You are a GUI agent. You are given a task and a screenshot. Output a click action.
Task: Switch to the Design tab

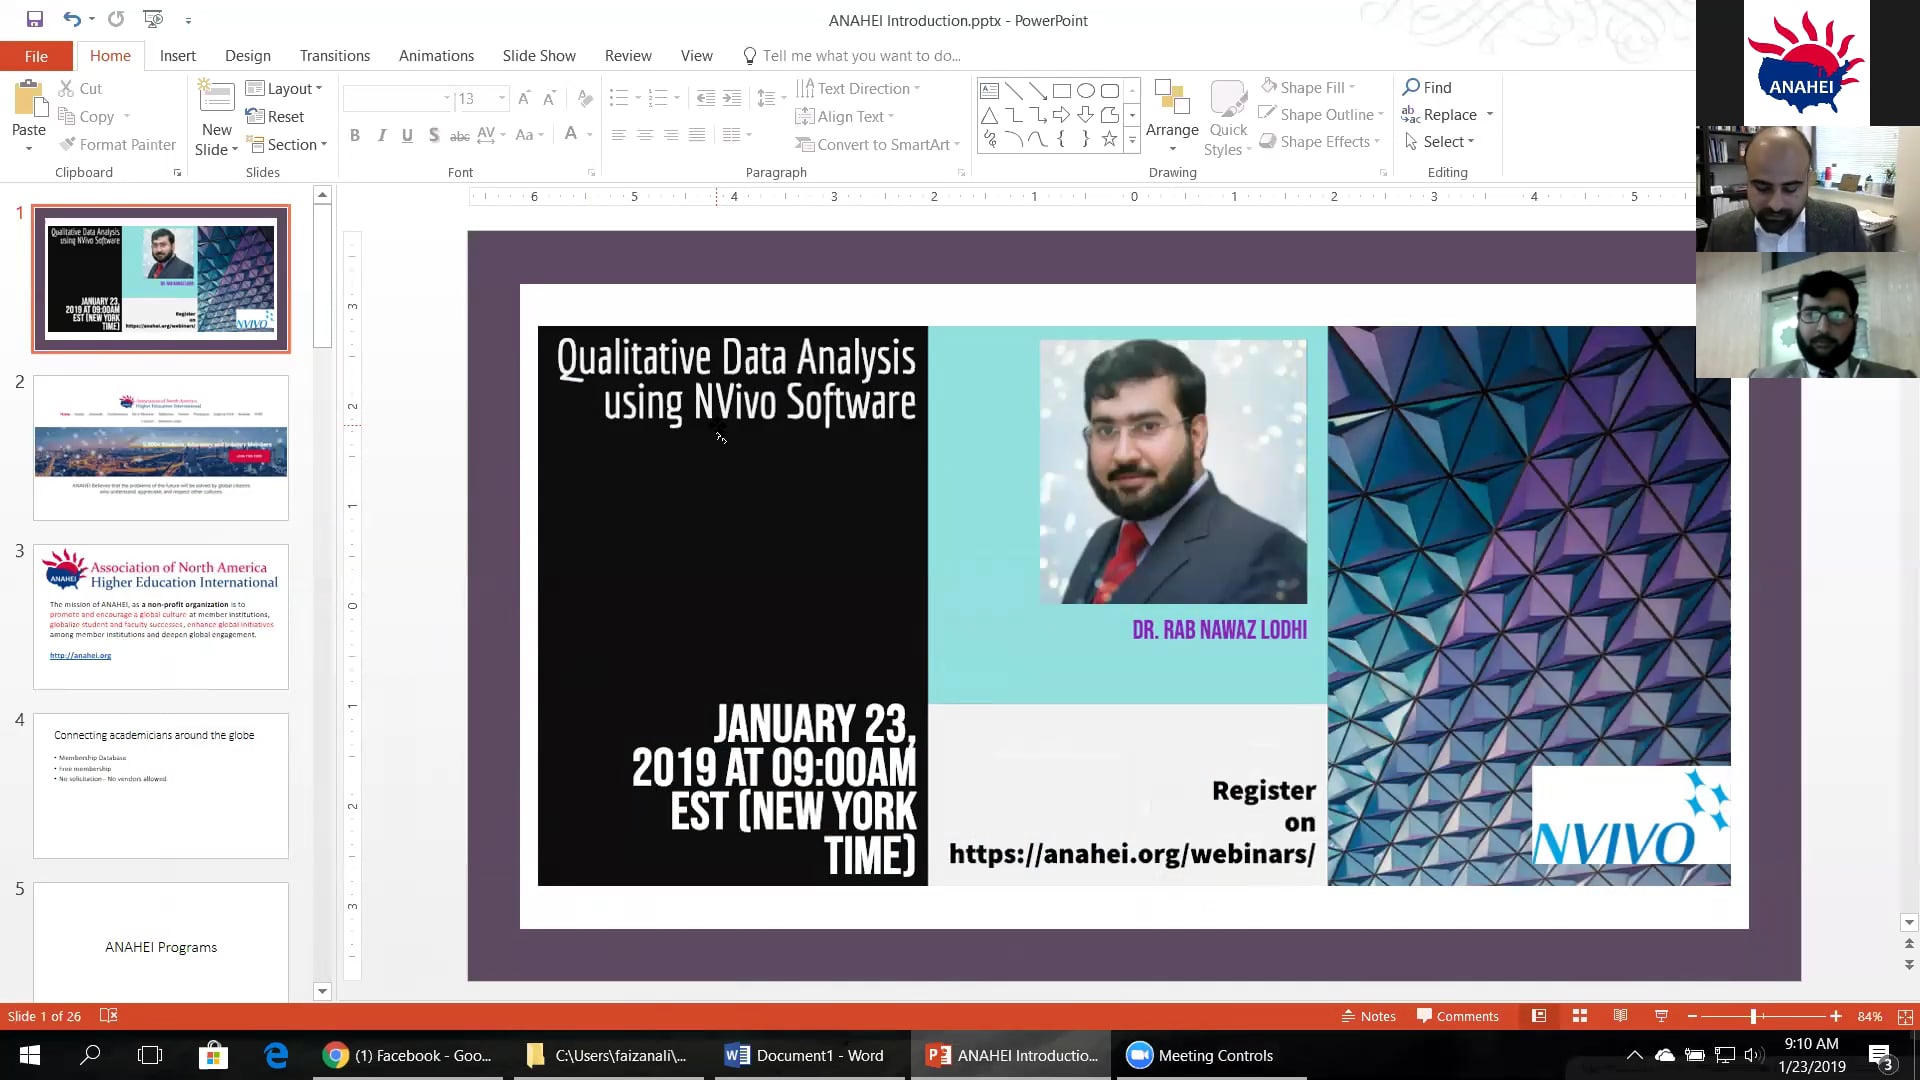coord(248,56)
